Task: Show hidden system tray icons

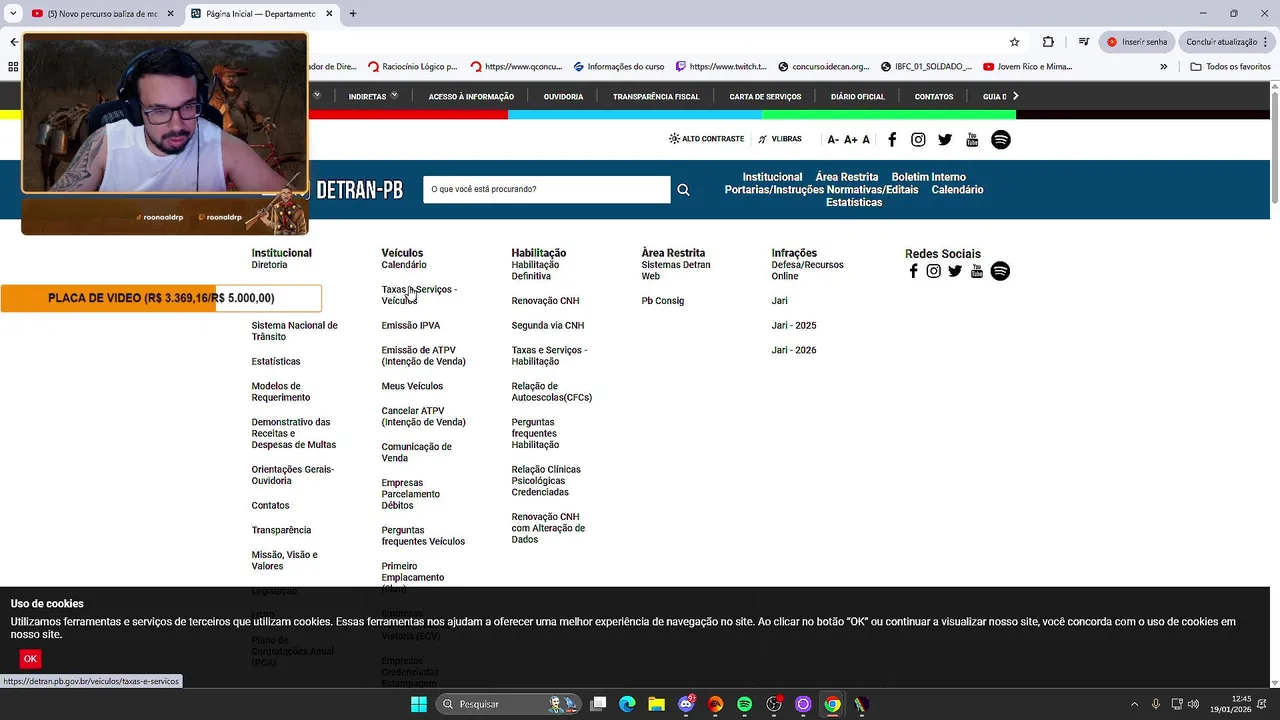Action: tap(1134, 704)
